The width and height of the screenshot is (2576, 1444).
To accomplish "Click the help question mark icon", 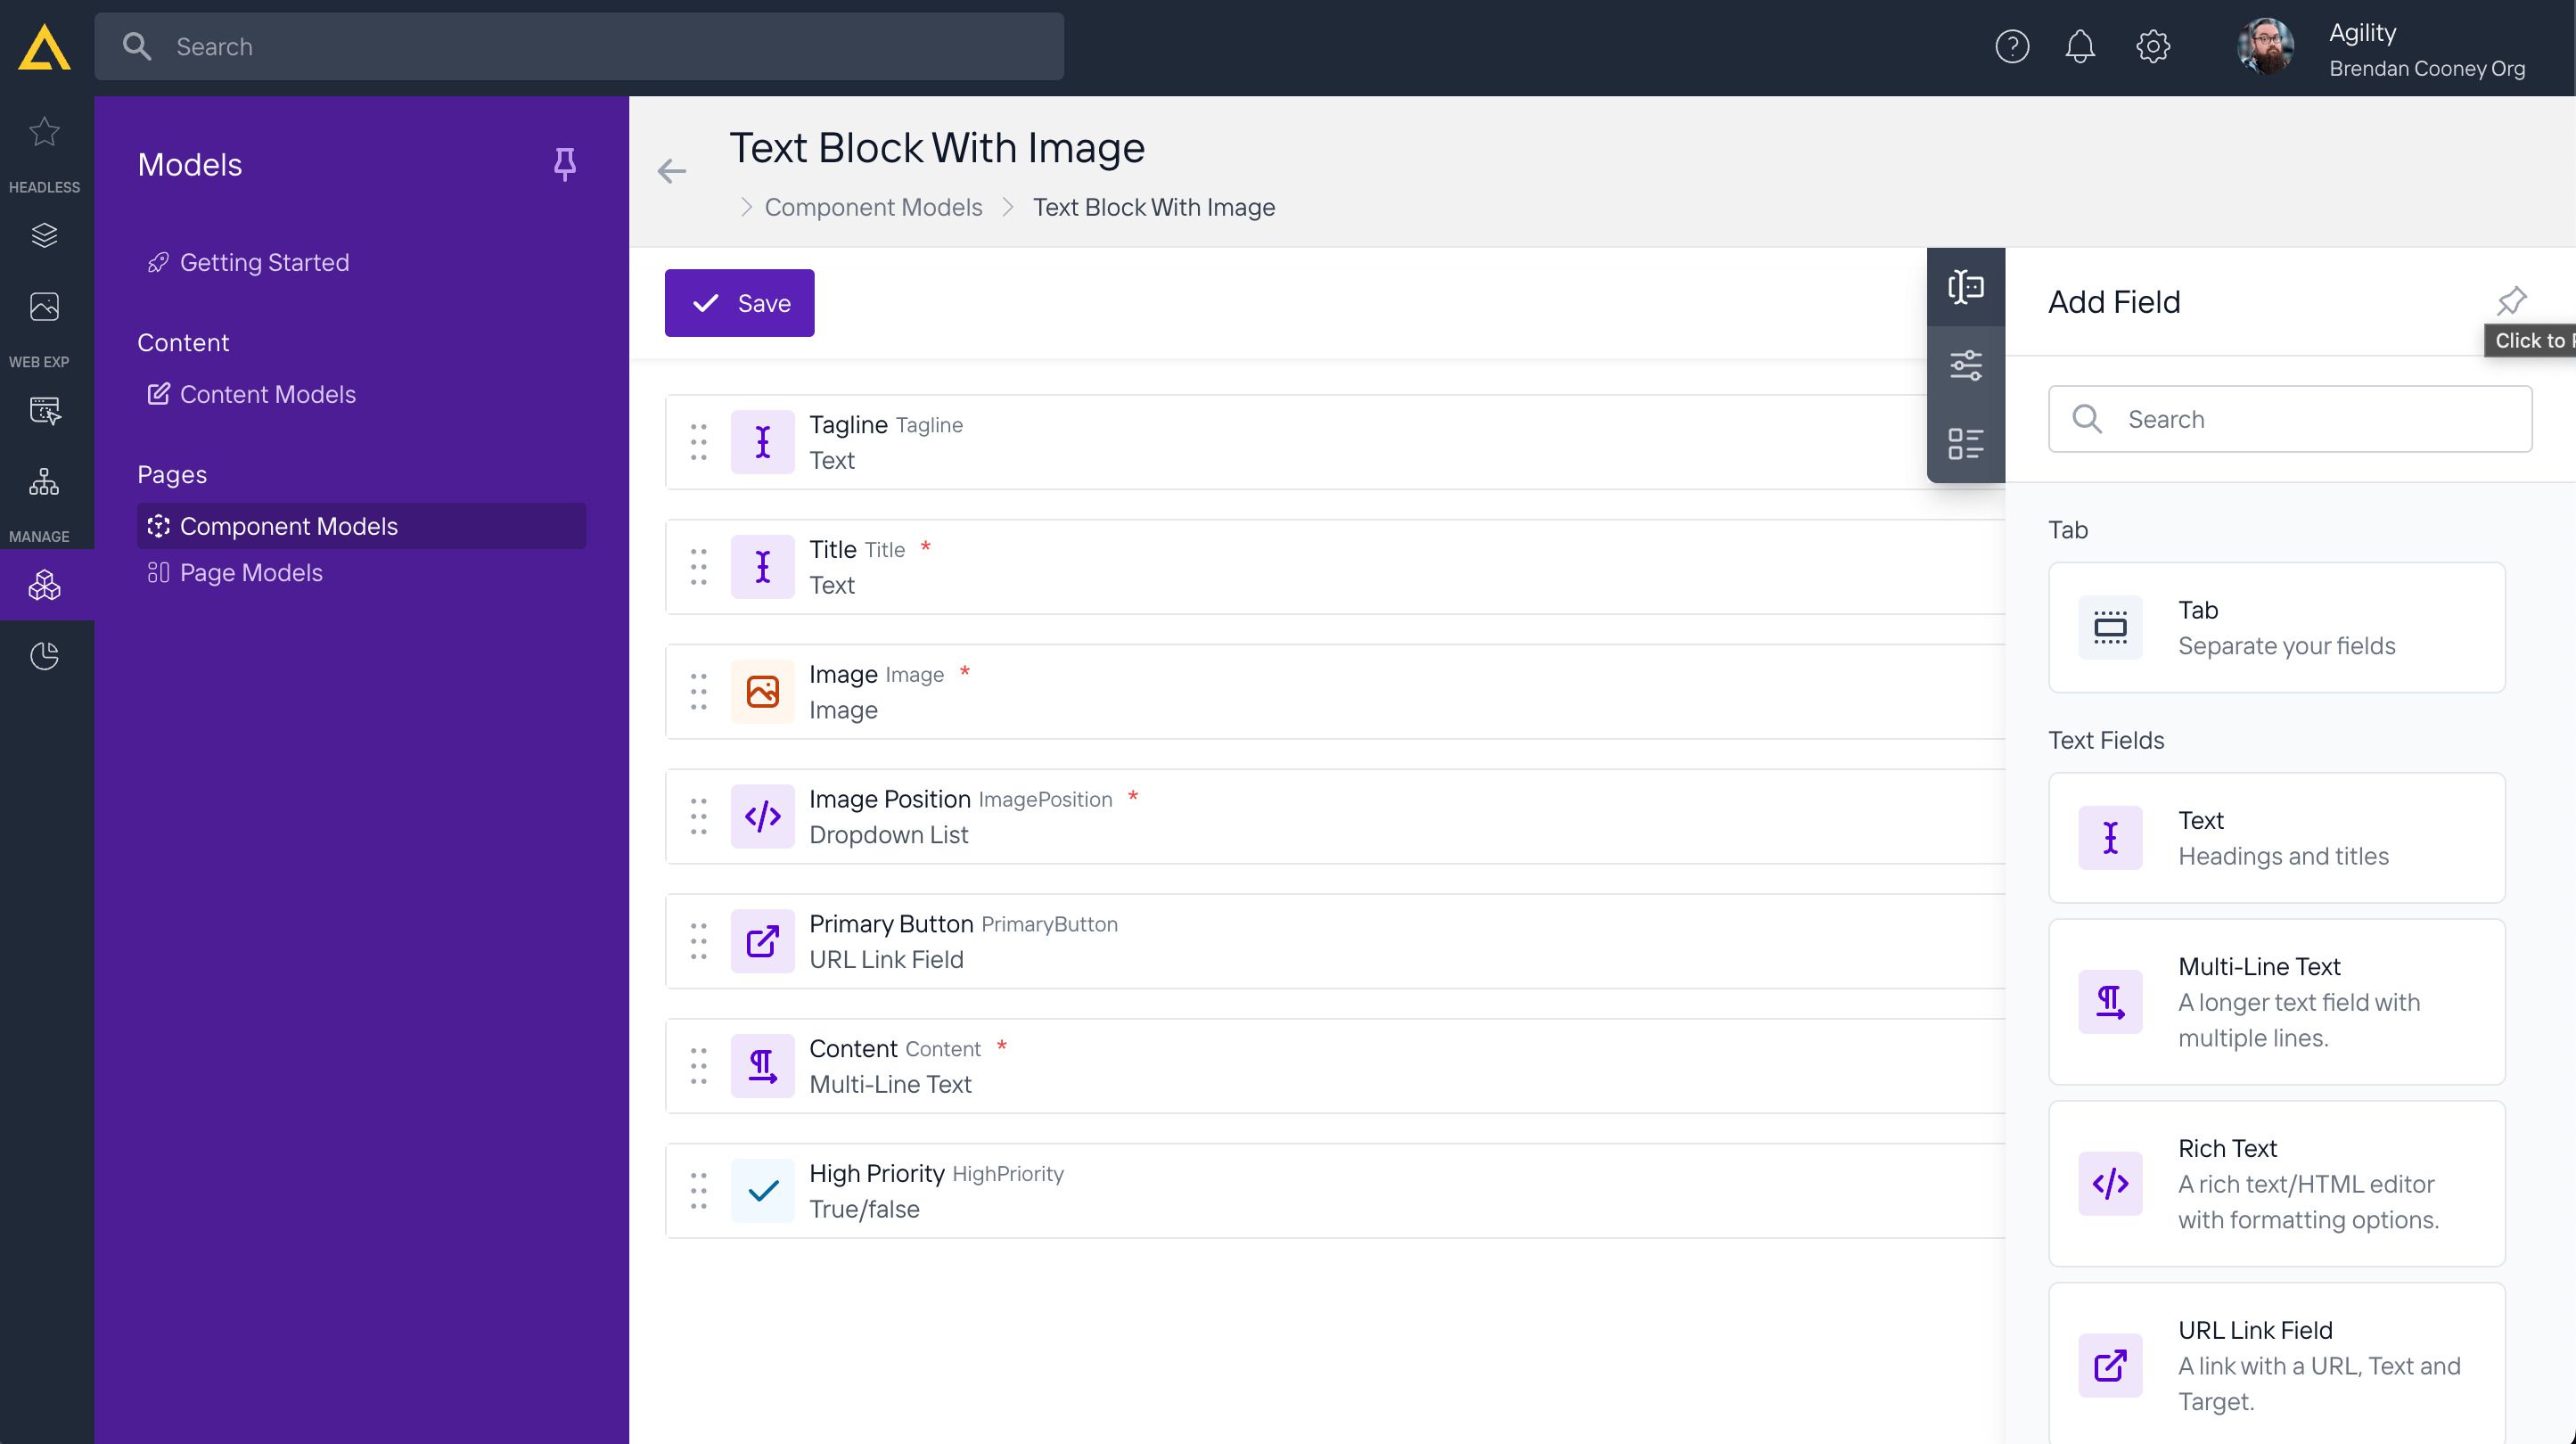I will coord(2012,46).
